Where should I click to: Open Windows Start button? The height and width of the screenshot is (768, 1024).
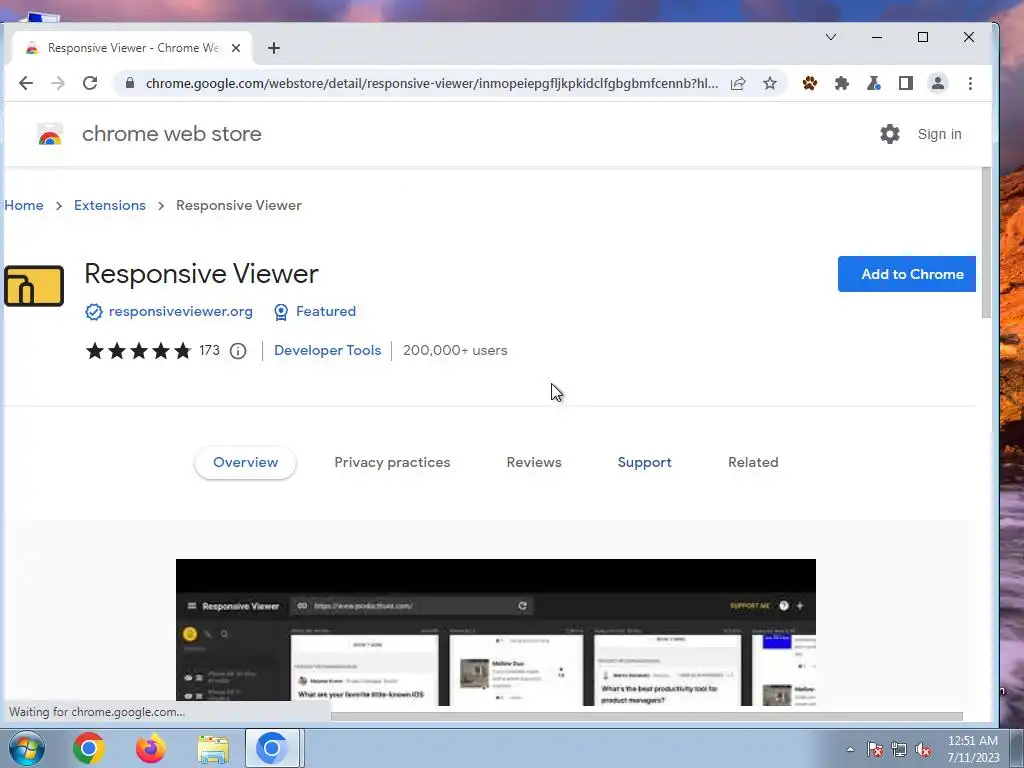pos(26,748)
